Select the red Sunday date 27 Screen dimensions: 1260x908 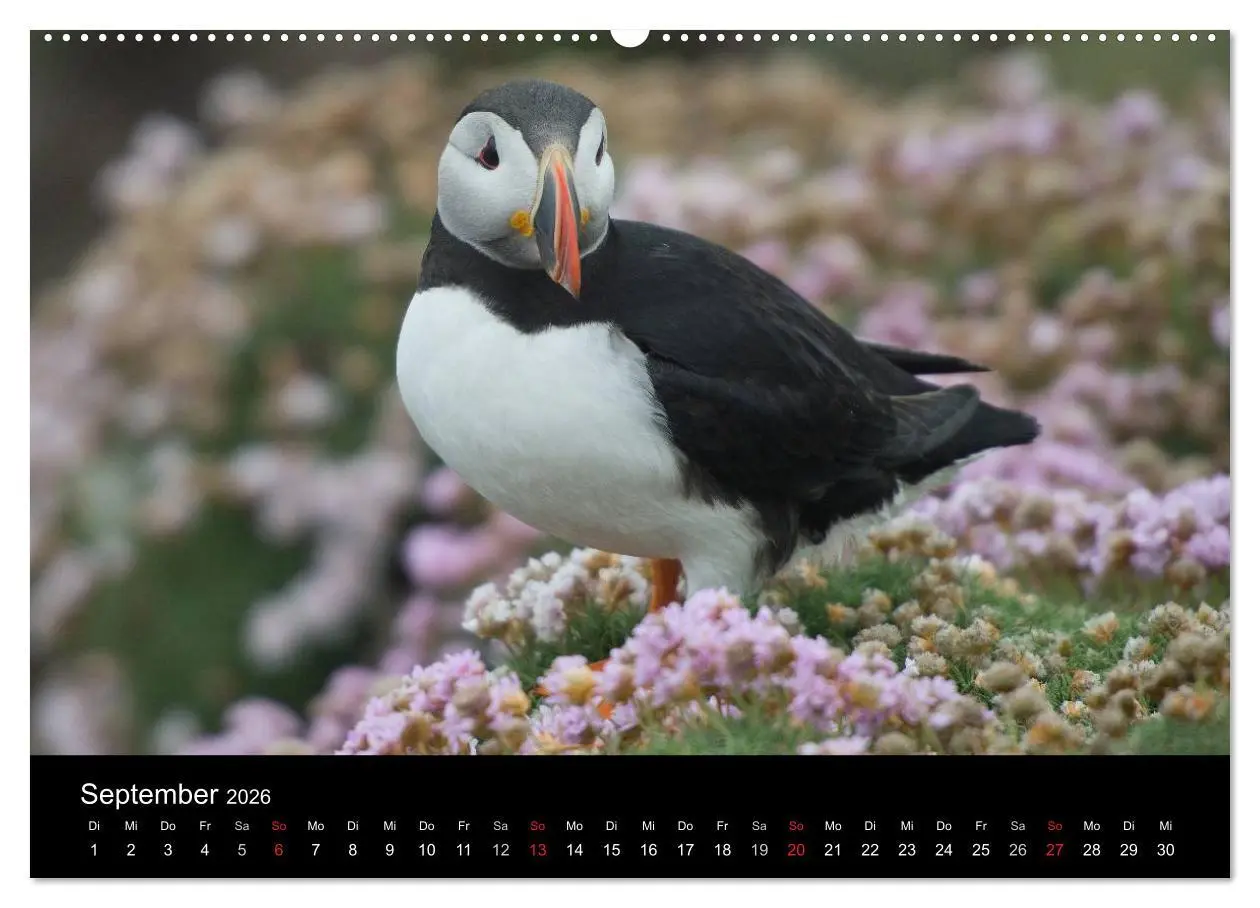[1054, 850]
